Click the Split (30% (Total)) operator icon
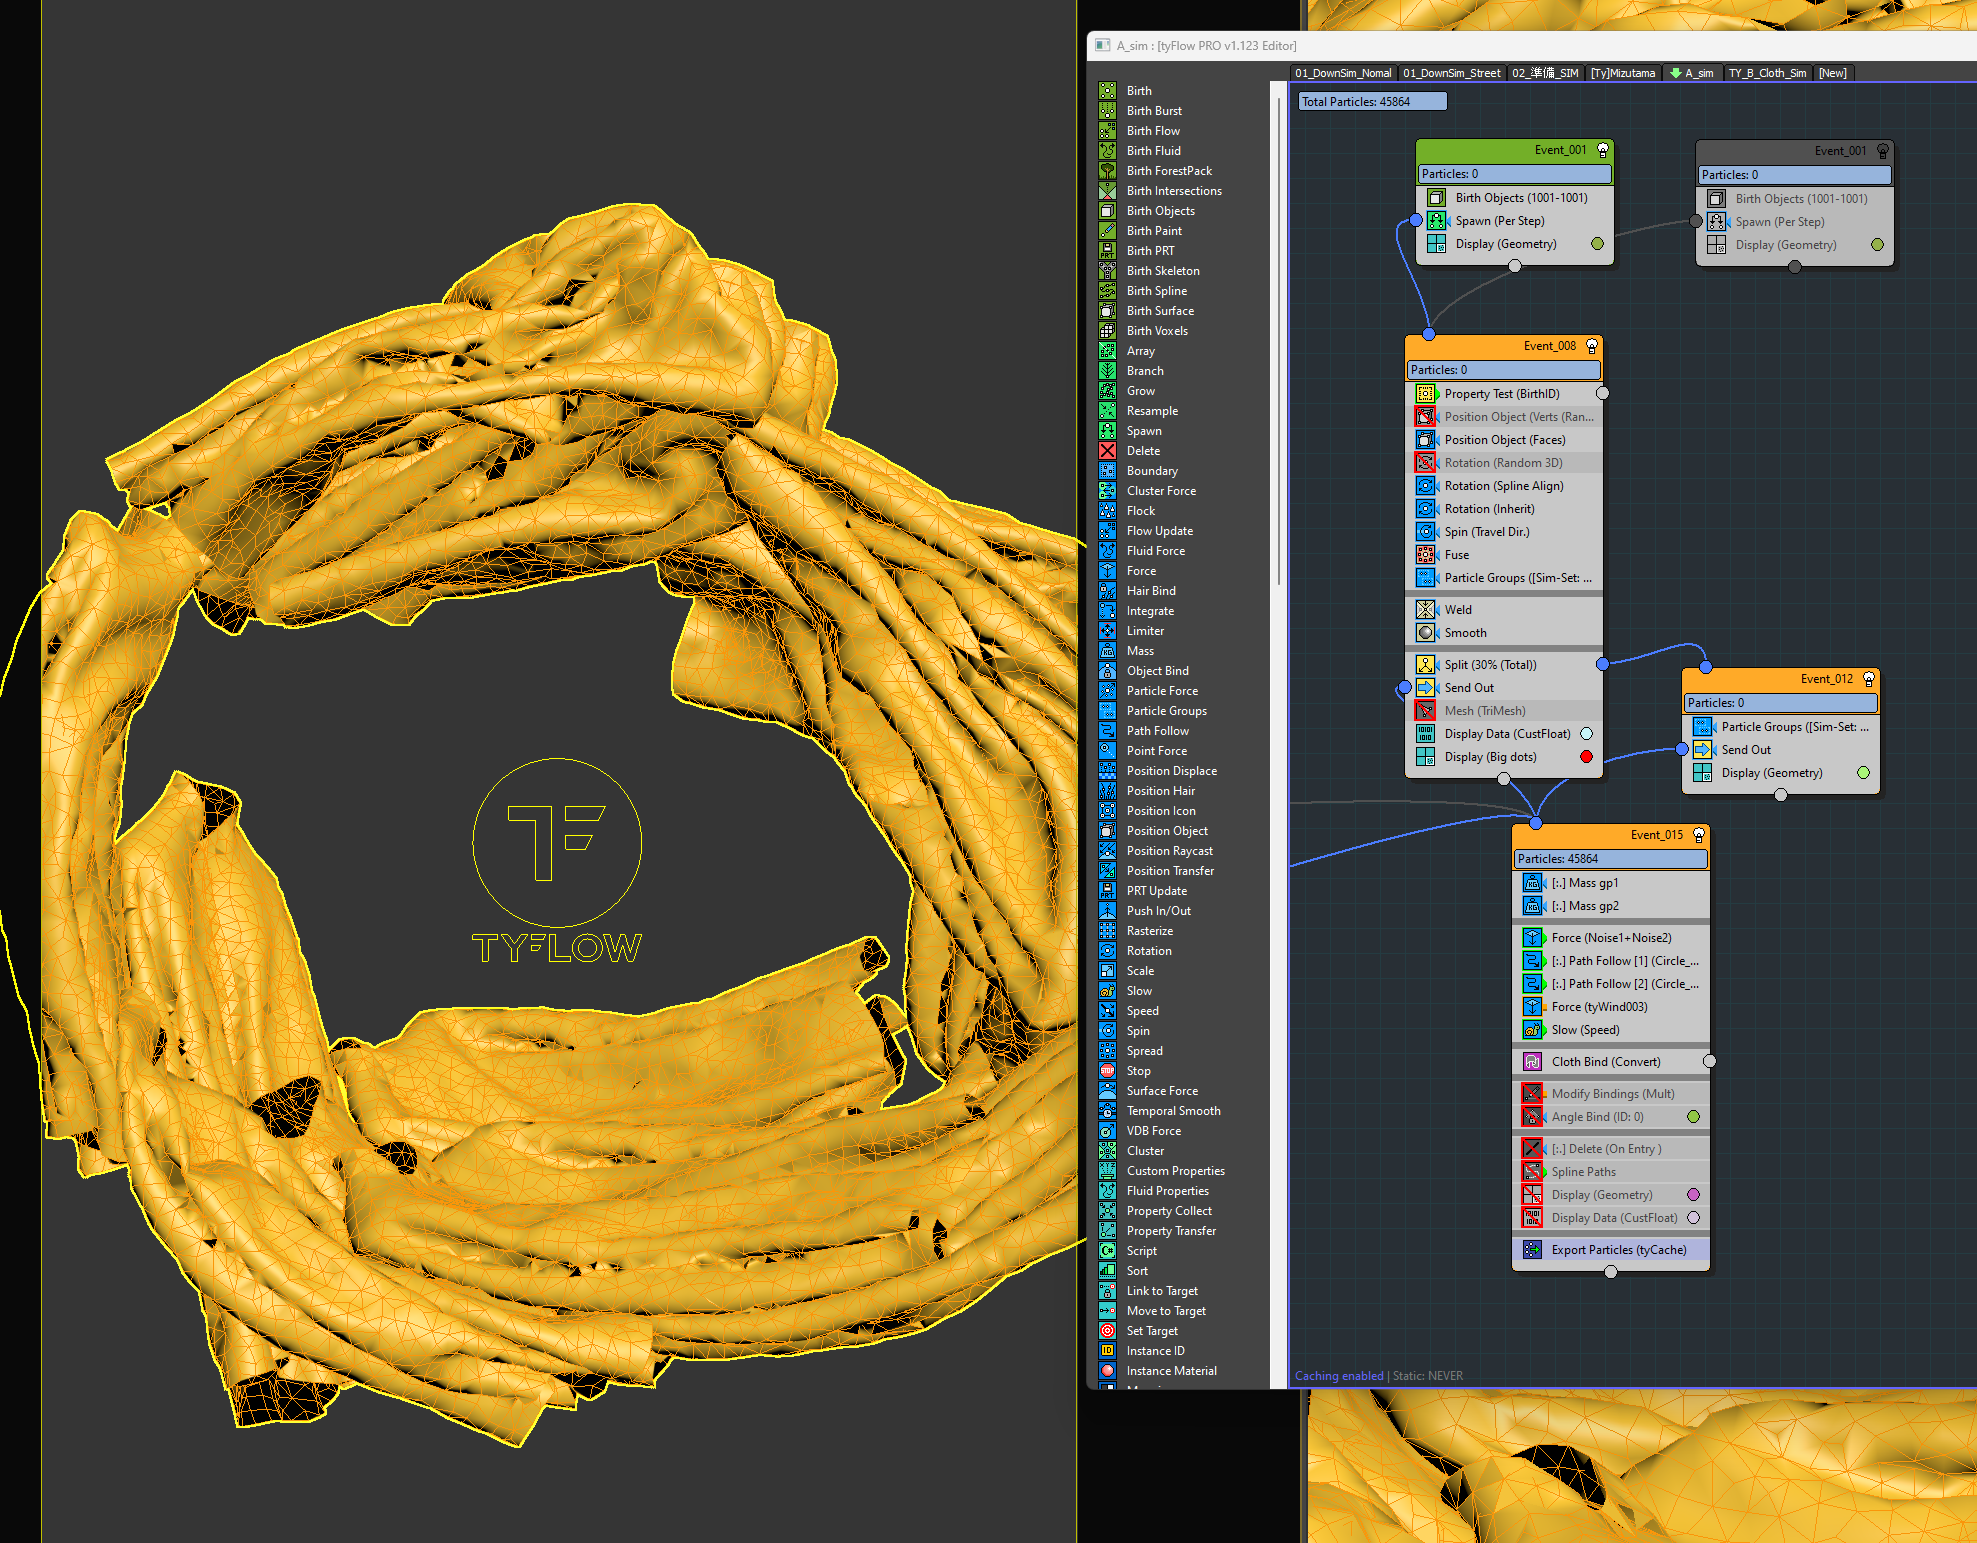Viewport: 1977px width, 1543px height. [1425, 665]
